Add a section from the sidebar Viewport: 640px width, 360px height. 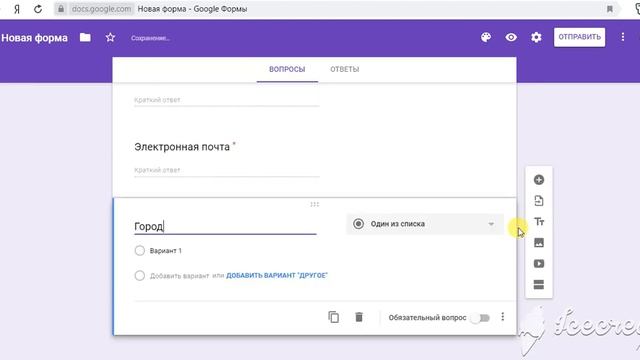(x=539, y=284)
